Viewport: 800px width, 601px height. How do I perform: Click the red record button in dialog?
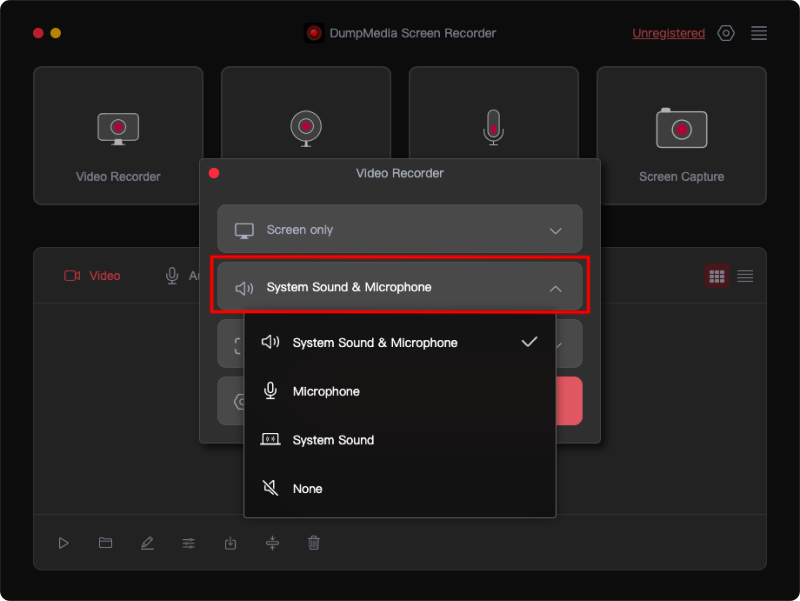pyautogui.click(x=569, y=400)
